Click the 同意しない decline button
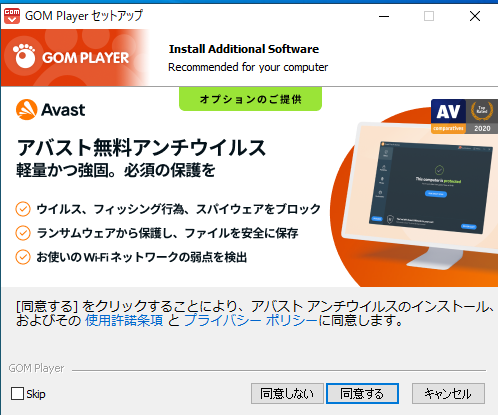 click(287, 394)
